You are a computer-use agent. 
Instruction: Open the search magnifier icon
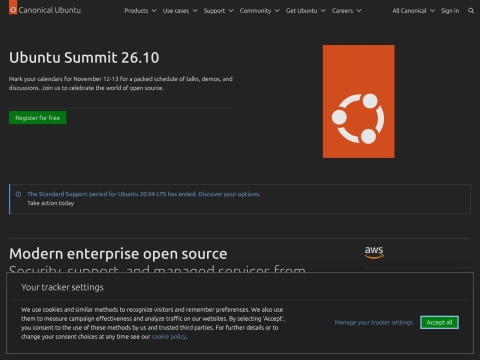click(x=471, y=11)
